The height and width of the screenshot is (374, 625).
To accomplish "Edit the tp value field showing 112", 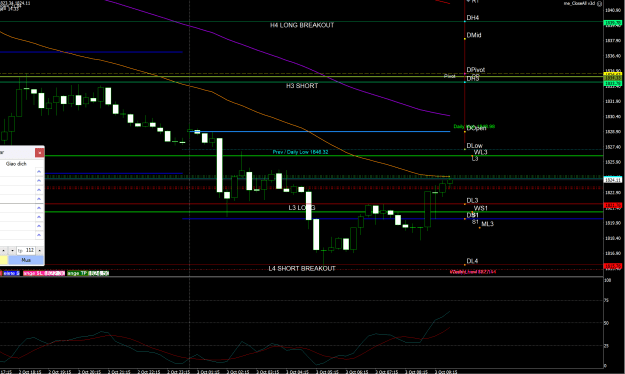I will 26,250.
